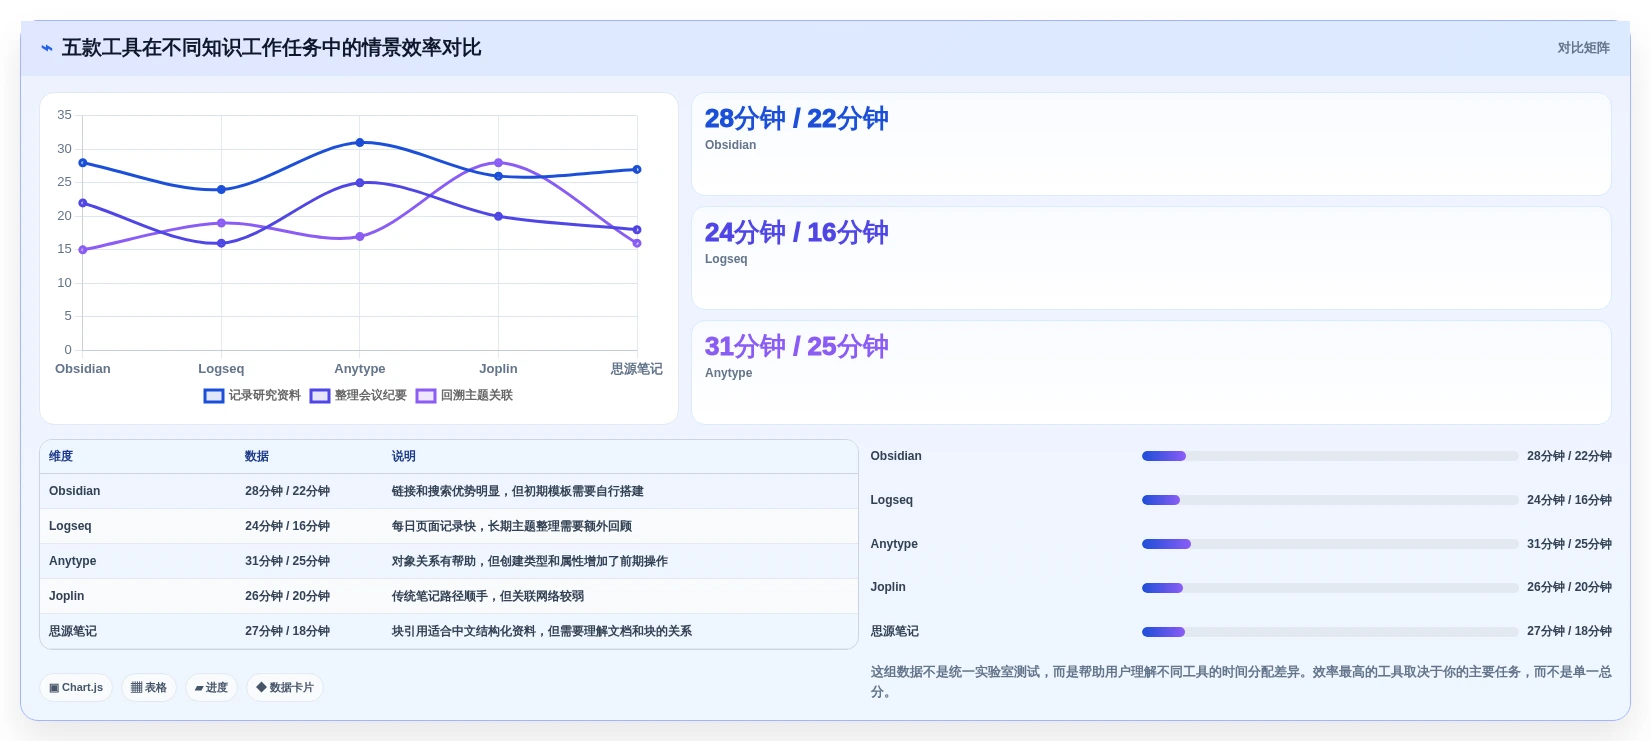Click the Joplin progress bar
1651x741 pixels.
pos(1330,588)
